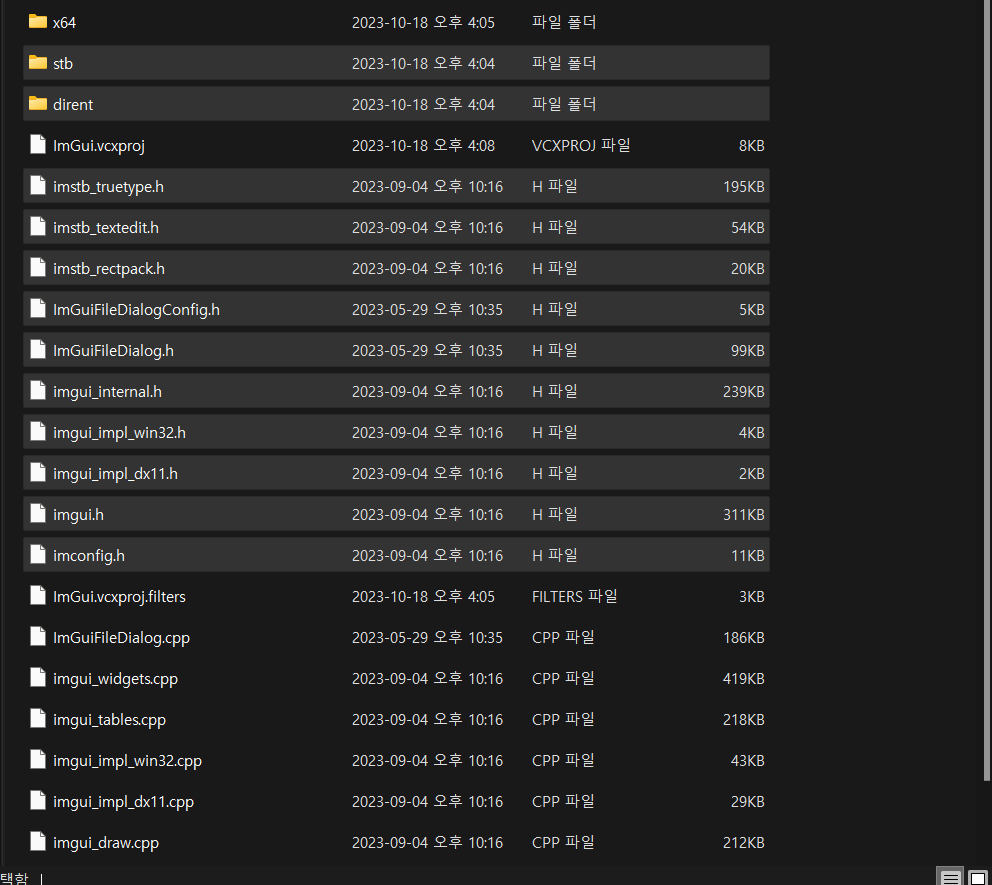Switch to large icons view button
Viewport: 992px width, 885px height.
[x=977, y=877]
